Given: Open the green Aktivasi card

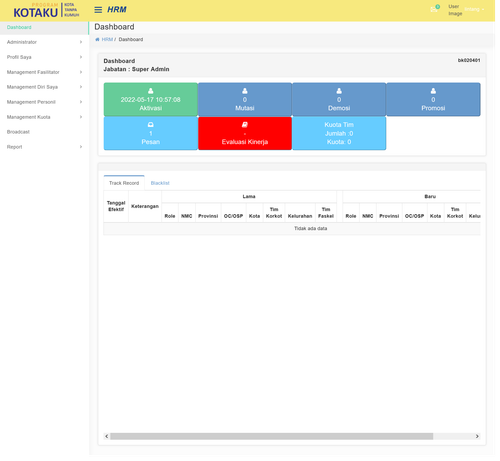Looking at the screenshot, I should tap(152, 100).
